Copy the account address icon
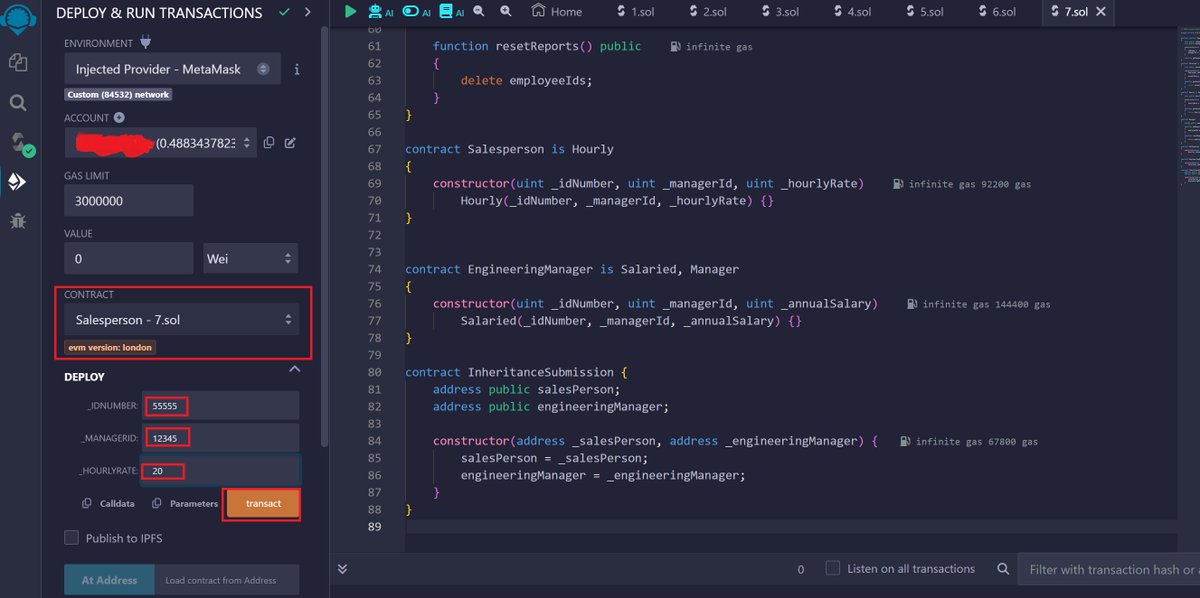This screenshot has width=1200, height=598. click(269, 143)
